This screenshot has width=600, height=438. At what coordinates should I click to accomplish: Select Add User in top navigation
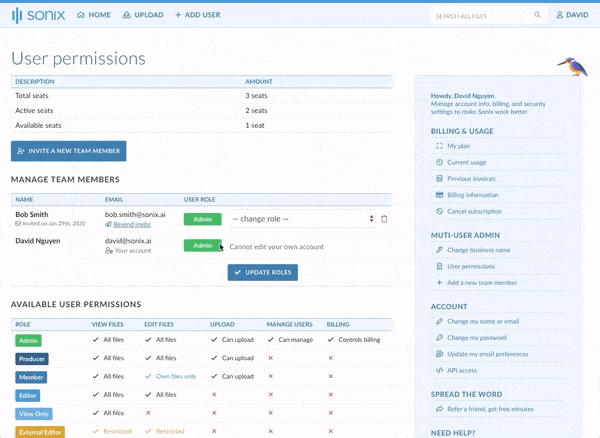(198, 15)
